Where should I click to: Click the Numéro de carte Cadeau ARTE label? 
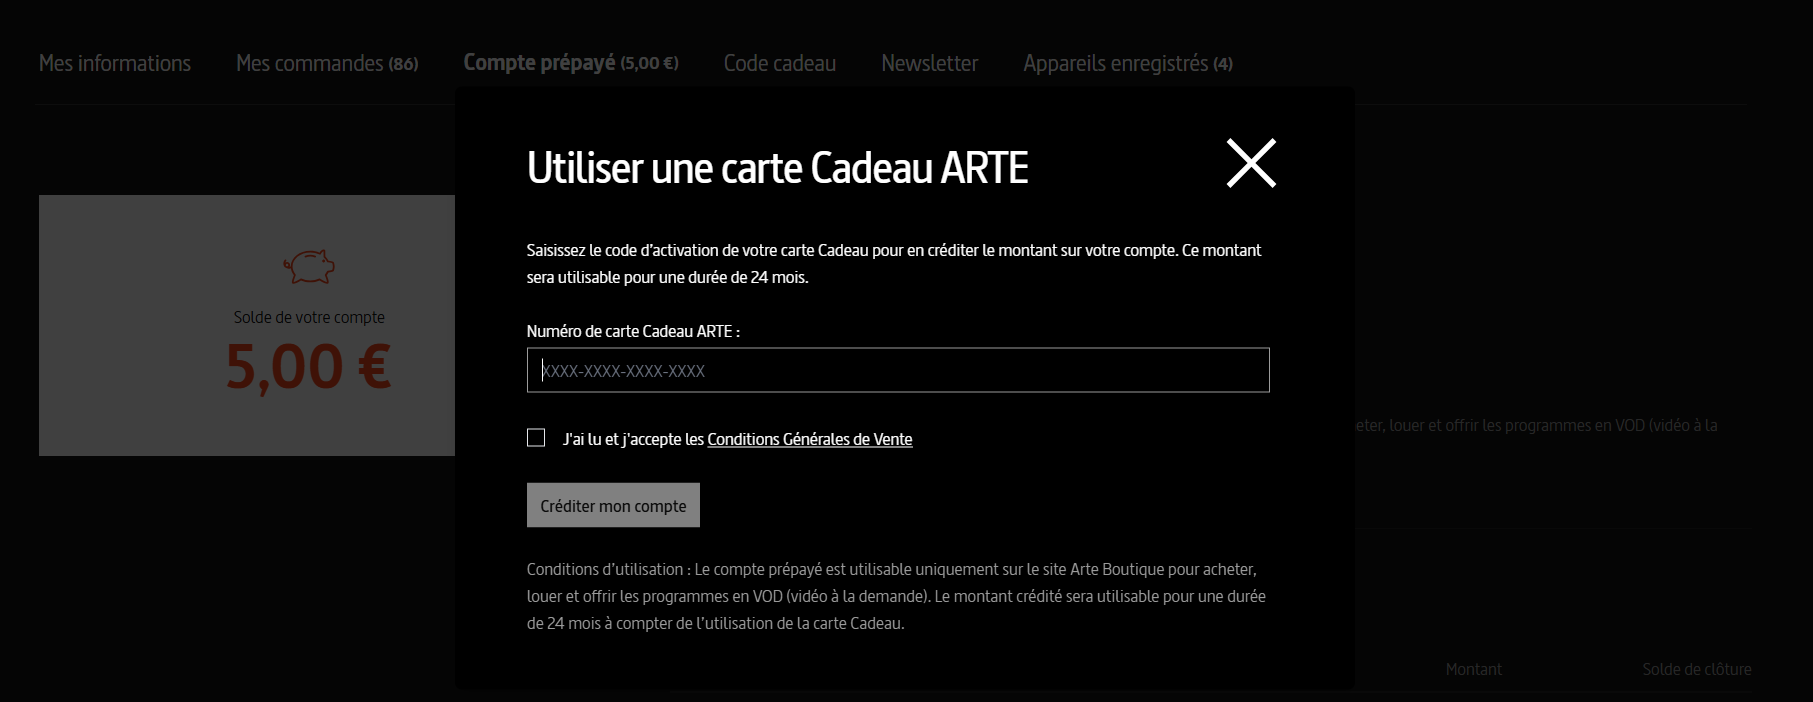(633, 331)
